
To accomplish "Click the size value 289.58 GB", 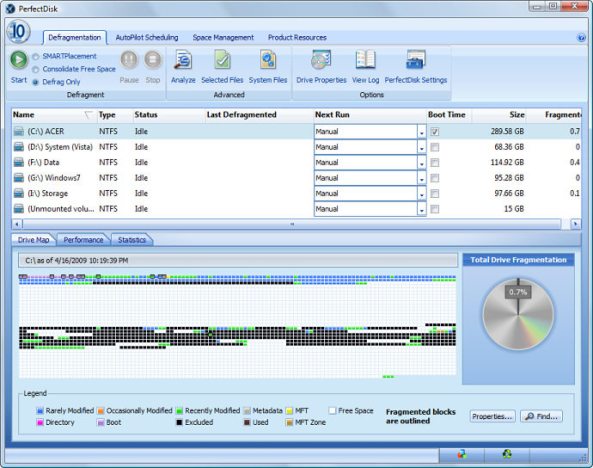I will (507, 131).
